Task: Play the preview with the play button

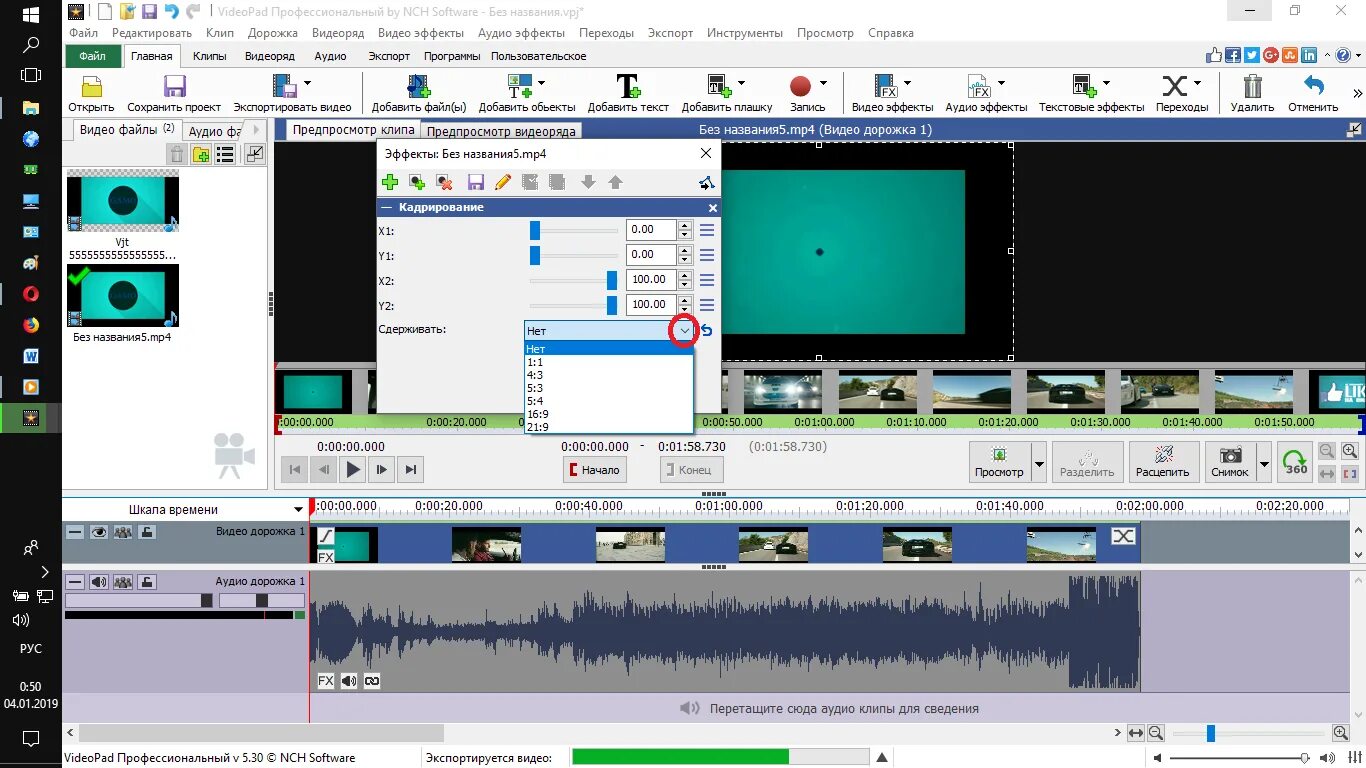Action: pyautogui.click(x=352, y=469)
